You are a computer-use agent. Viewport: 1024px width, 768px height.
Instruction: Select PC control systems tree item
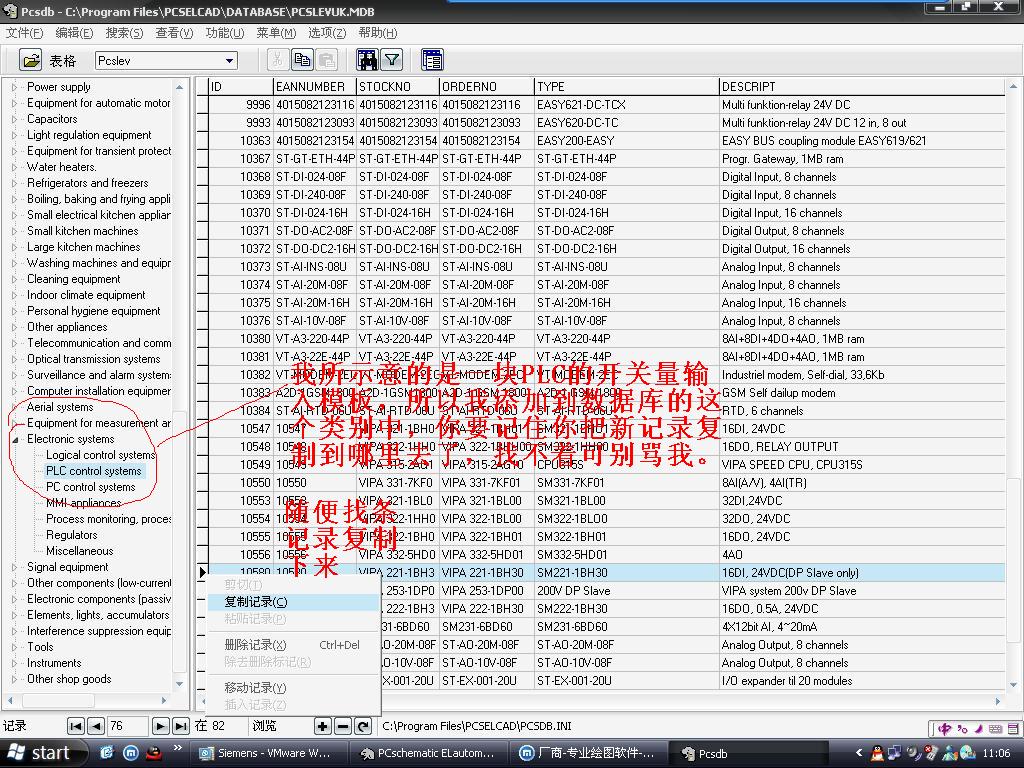click(90, 487)
